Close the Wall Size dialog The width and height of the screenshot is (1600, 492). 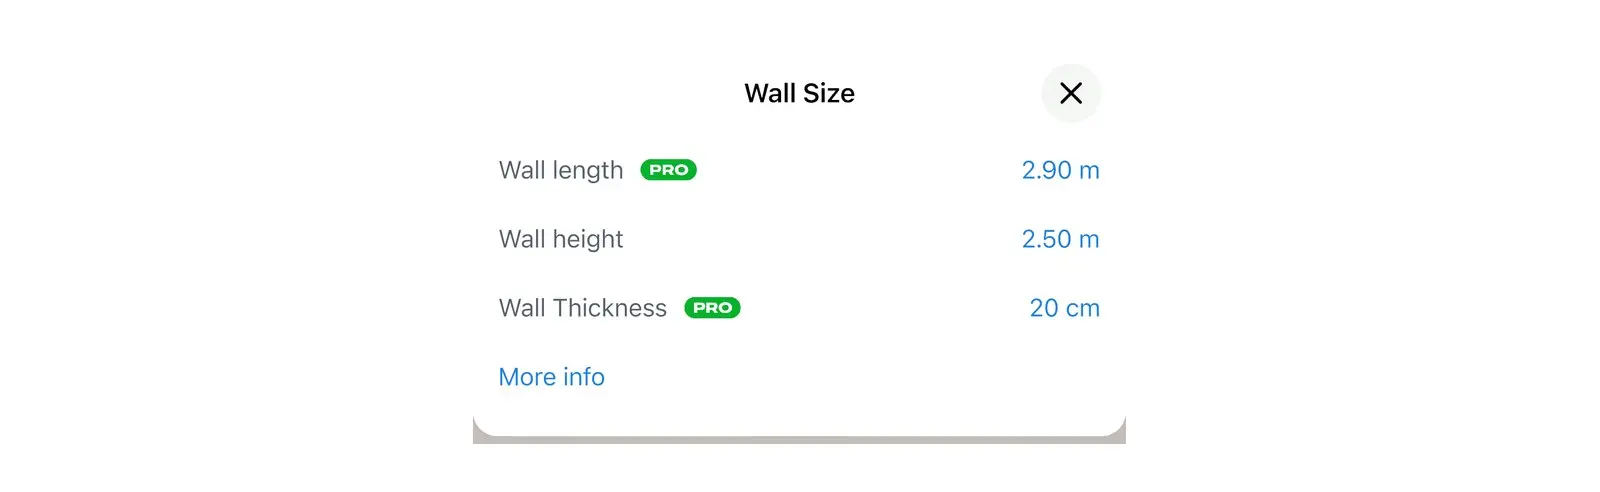[x=1071, y=93]
